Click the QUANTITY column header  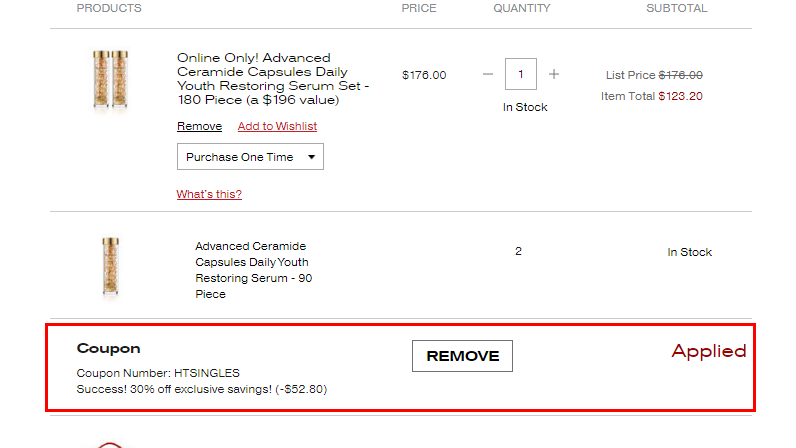coord(521,8)
